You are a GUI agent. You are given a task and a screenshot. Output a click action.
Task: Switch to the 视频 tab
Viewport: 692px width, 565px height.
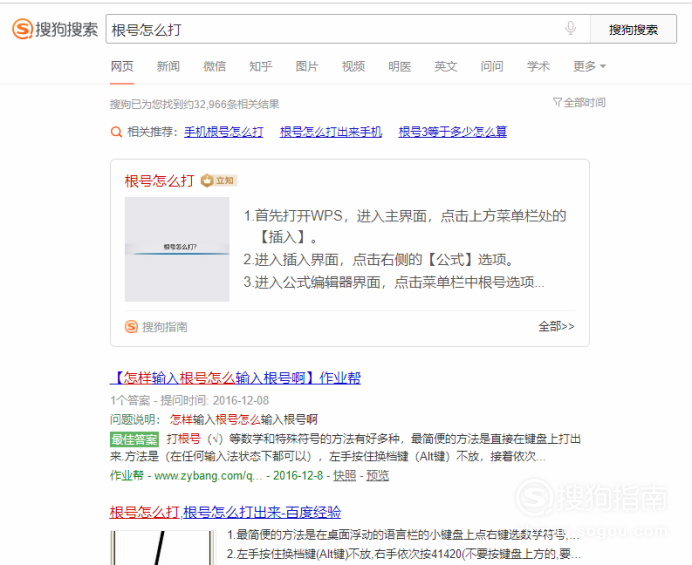point(353,66)
